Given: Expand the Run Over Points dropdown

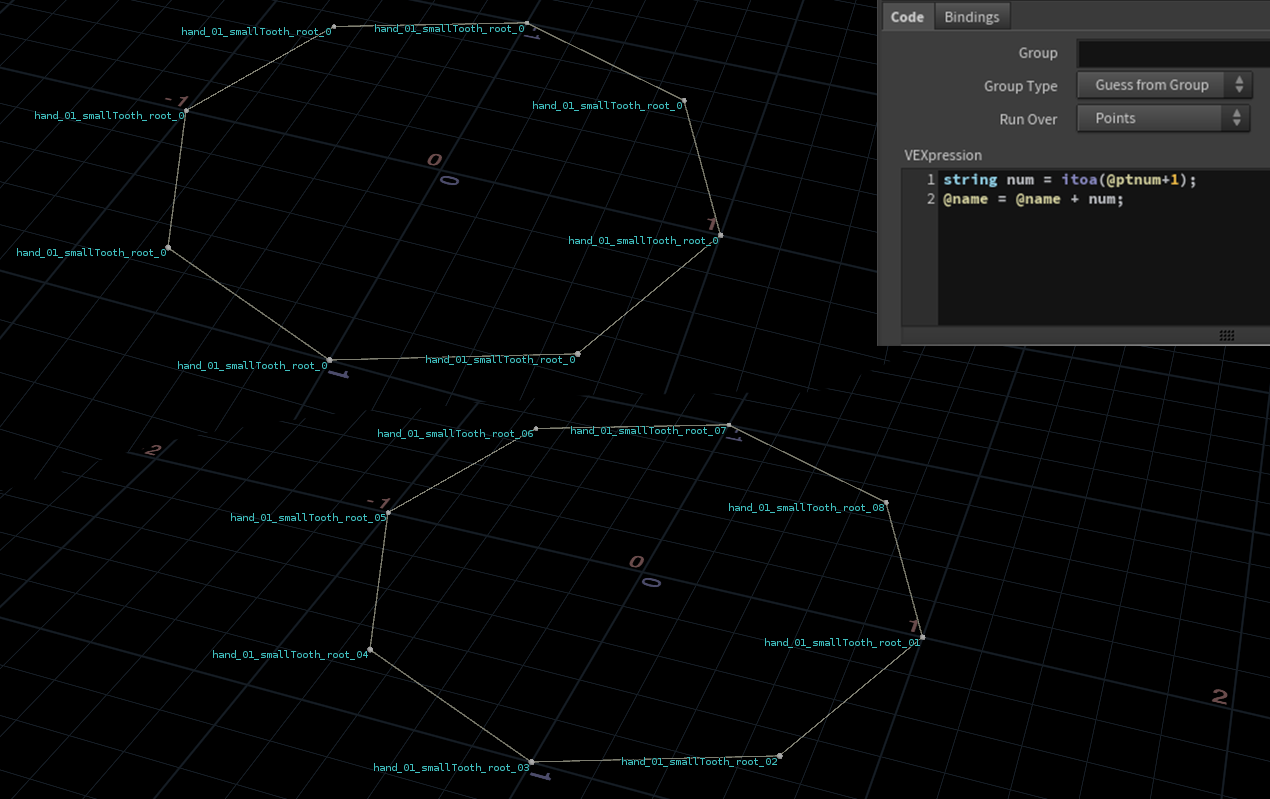Looking at the screenshot, I should 1164,119.
